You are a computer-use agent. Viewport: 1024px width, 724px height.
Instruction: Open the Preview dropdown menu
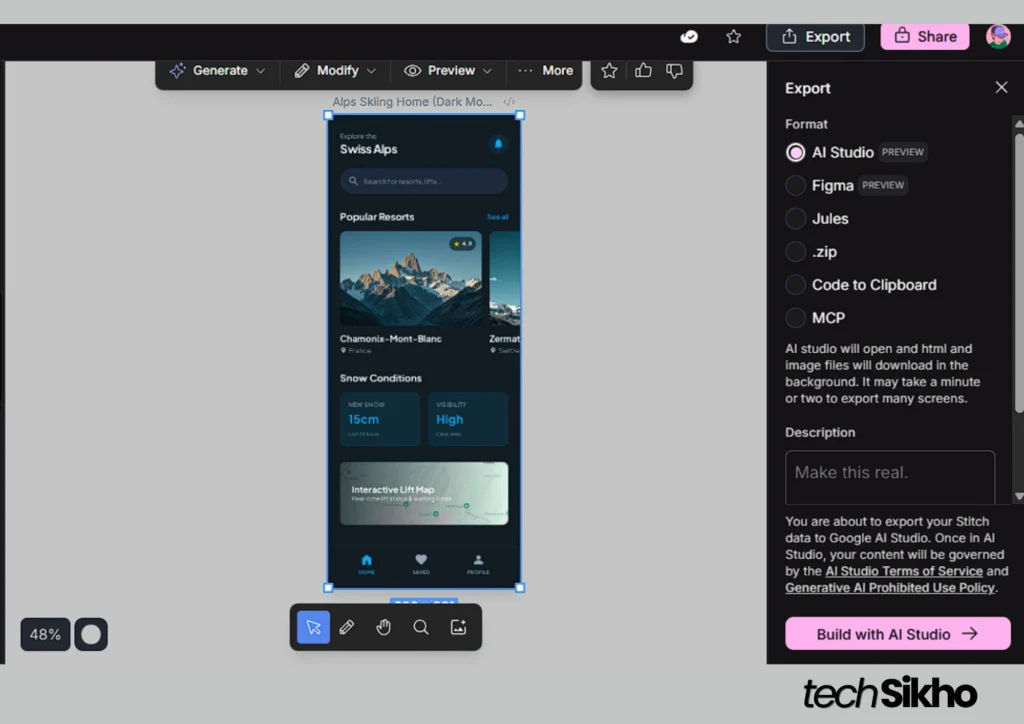tap(448, 71)
